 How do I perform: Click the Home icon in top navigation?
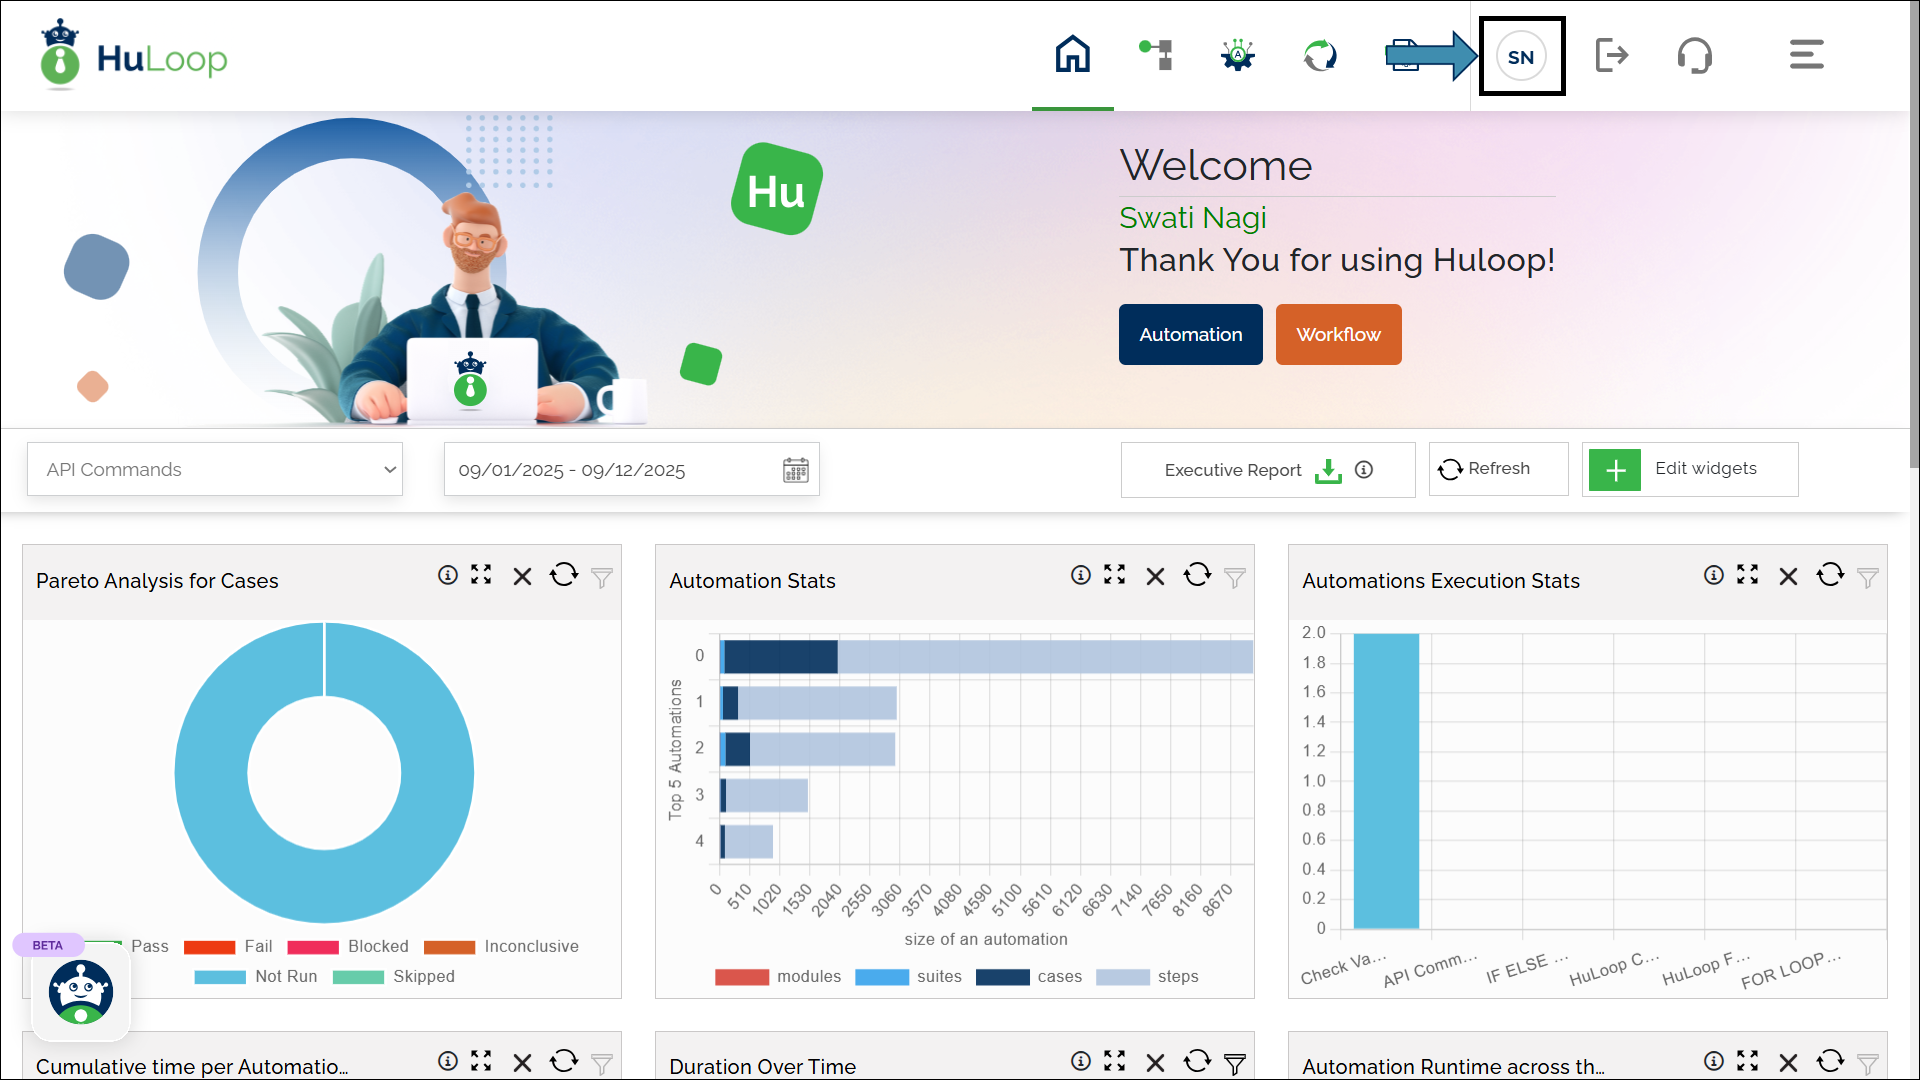click(1072, 55)
